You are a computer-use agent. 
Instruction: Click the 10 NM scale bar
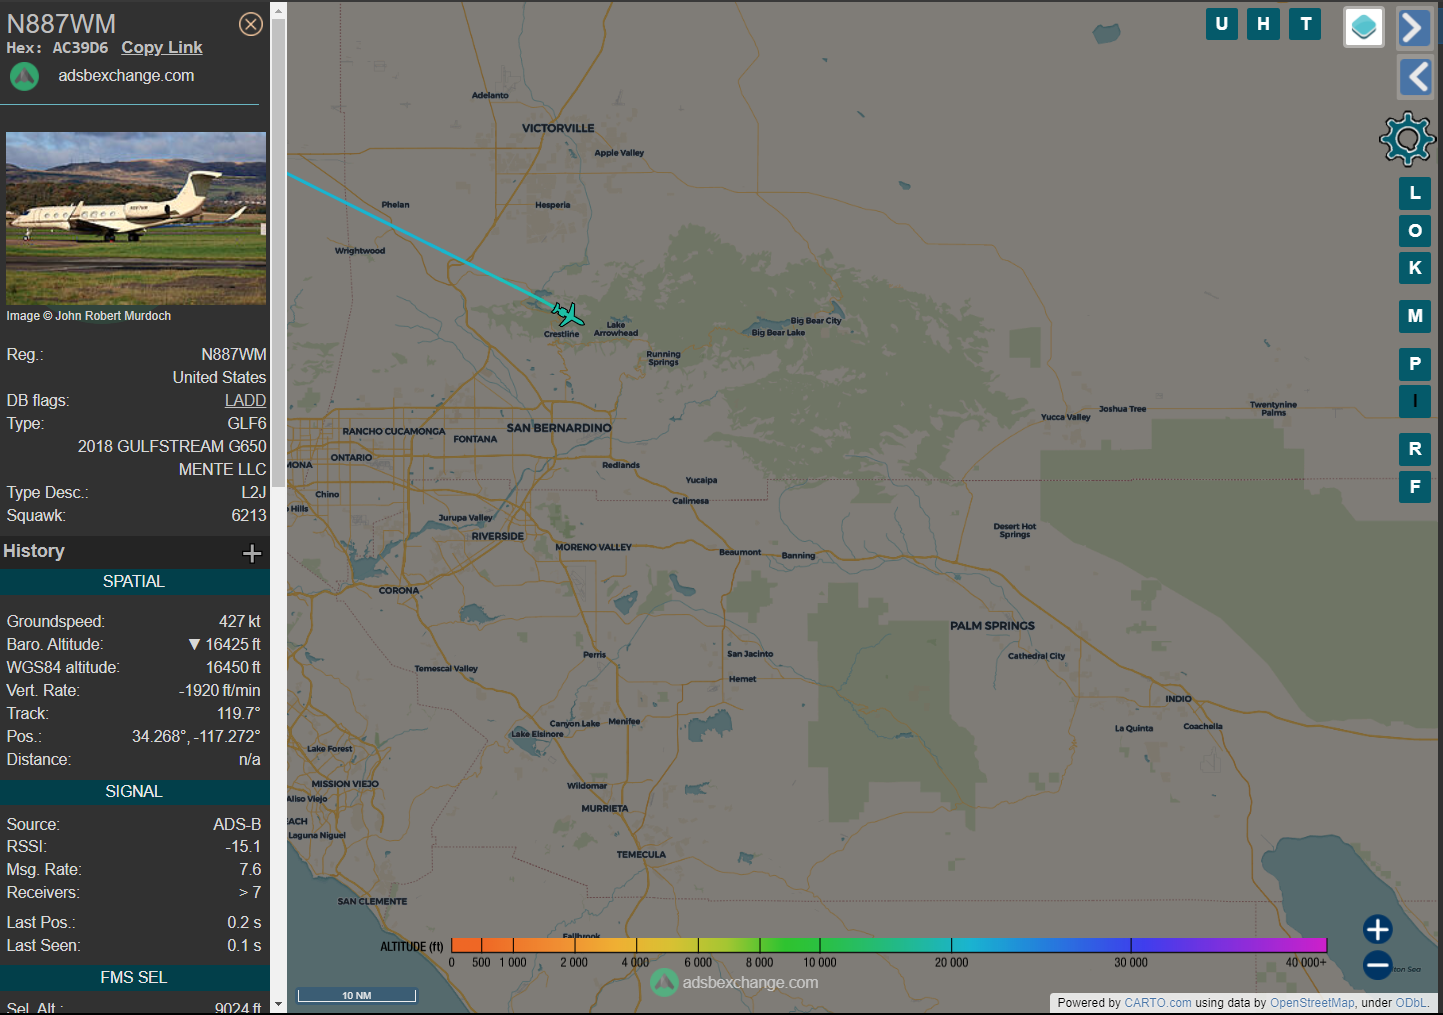click(x=357, y=995)
